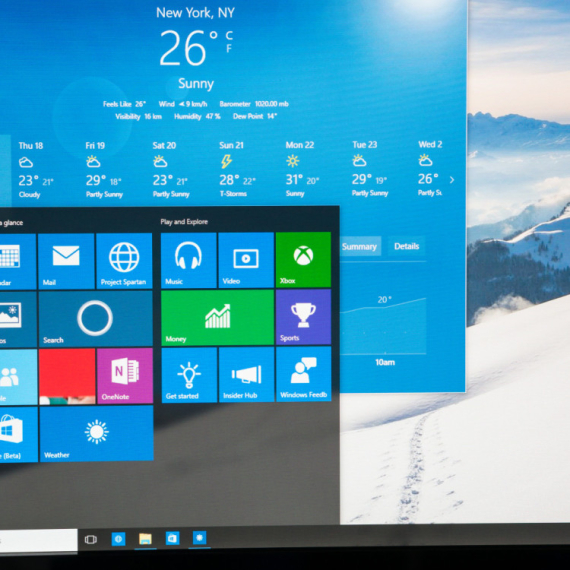570x570 pixels.
Task: Open the Sports tile
Action: pyautogui.click(x=304, y=317)
